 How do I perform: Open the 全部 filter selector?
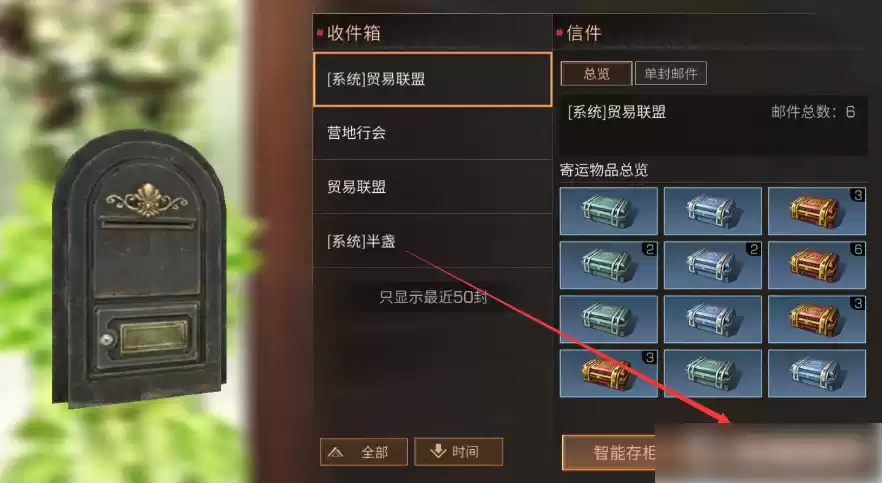(363, 452)
